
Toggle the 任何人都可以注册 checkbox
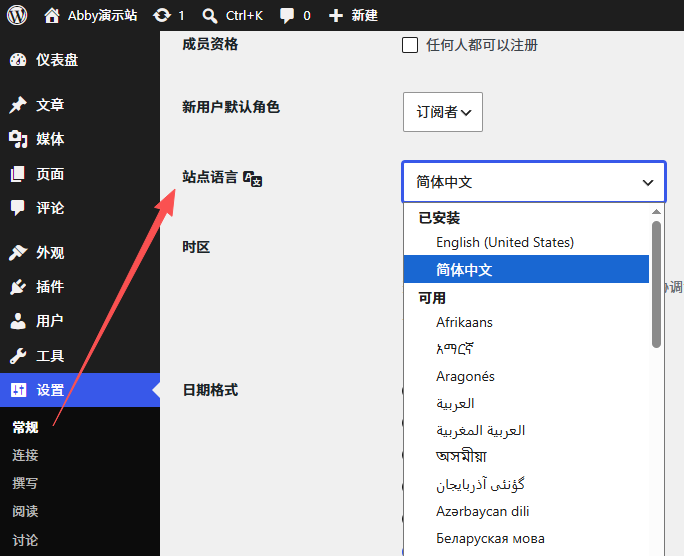(x=410, y=45)
